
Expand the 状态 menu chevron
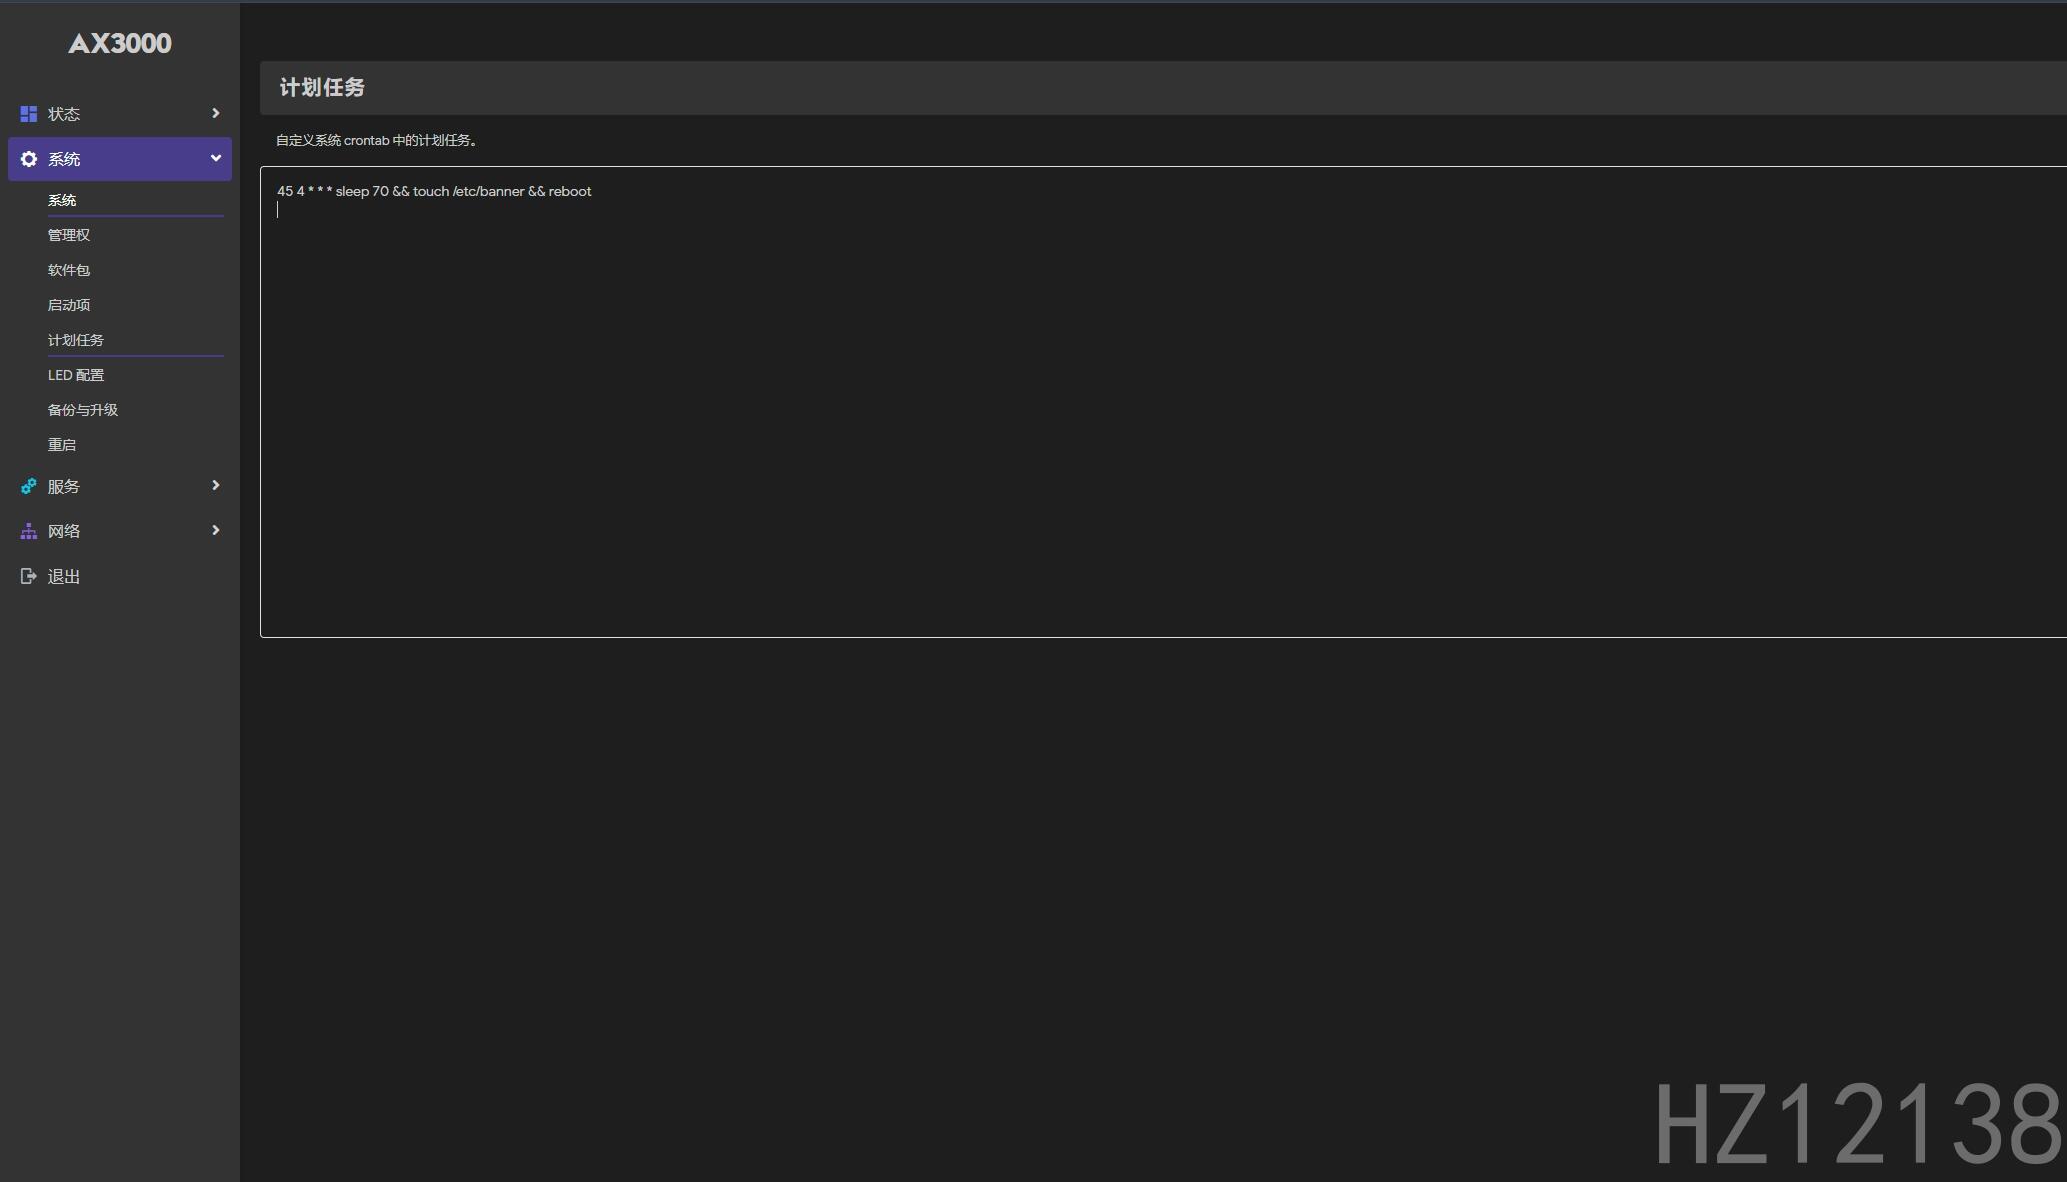tap(215, 113)
